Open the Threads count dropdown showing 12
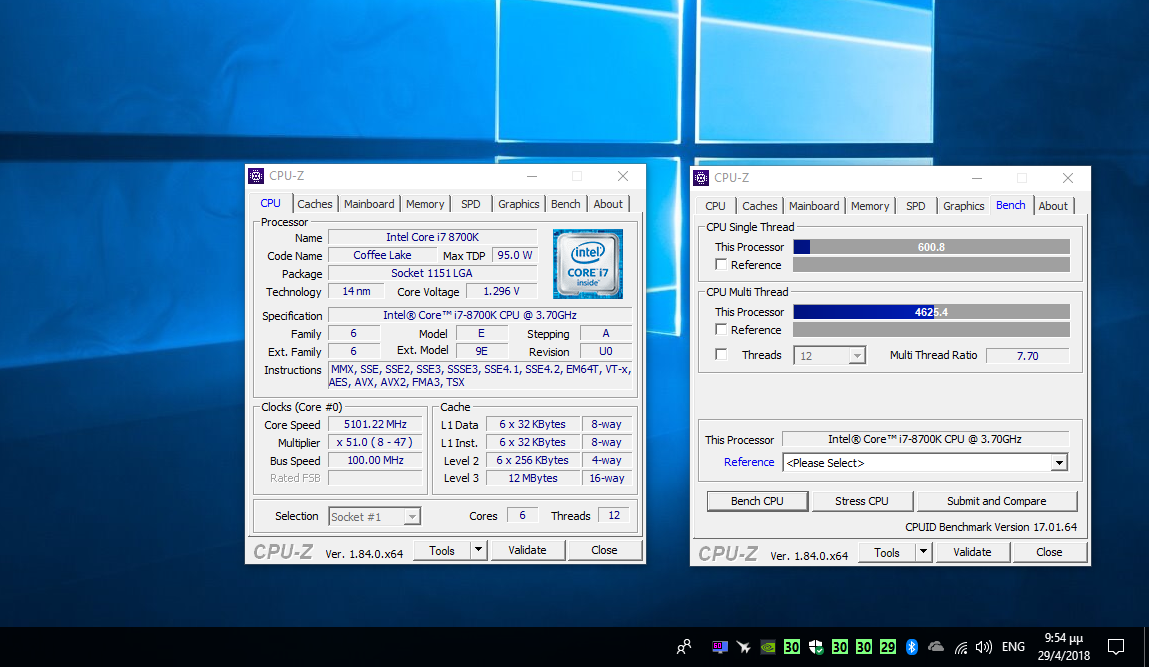This screenshot has width=1149, height=667. tap(830, 355)
